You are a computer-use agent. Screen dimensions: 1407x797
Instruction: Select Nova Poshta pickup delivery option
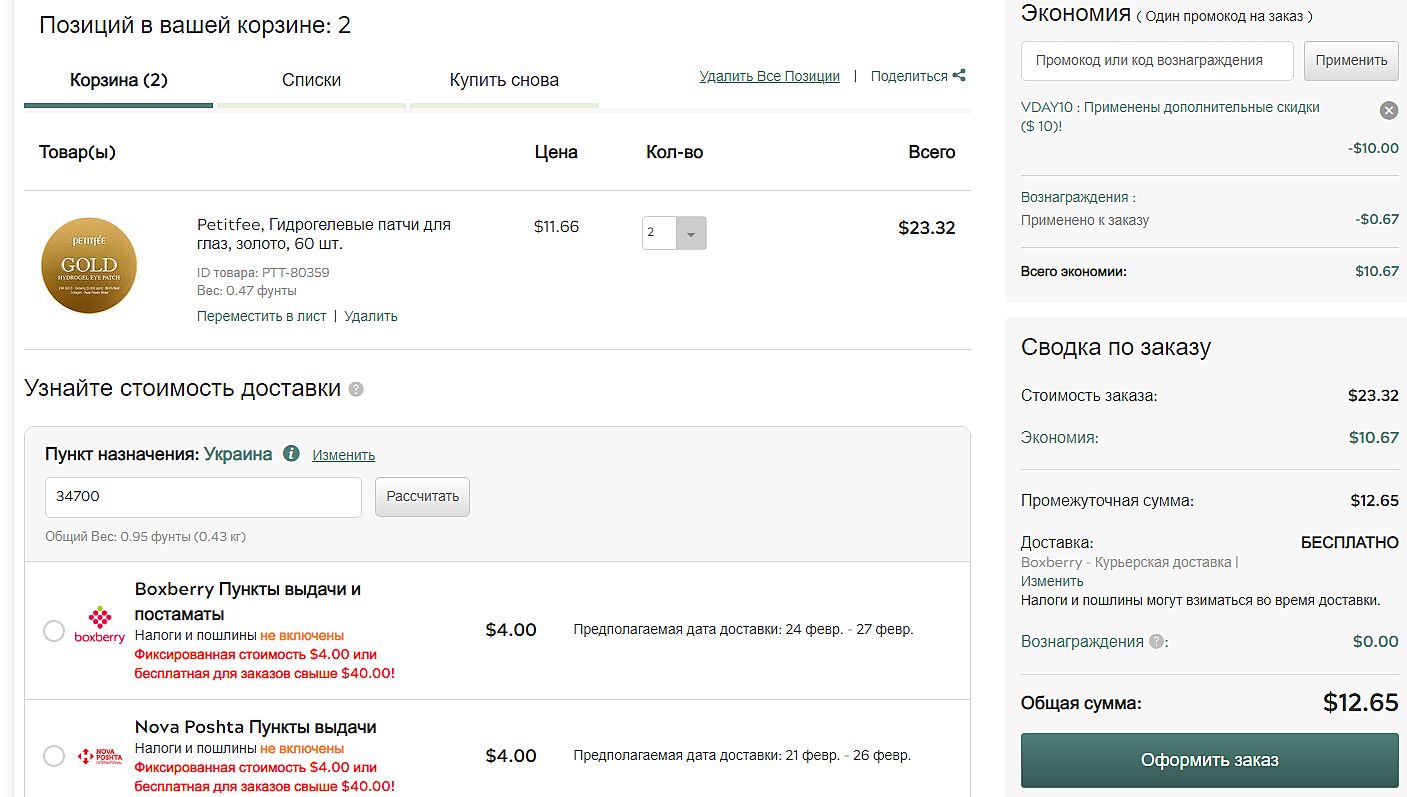tap(54, 756)
